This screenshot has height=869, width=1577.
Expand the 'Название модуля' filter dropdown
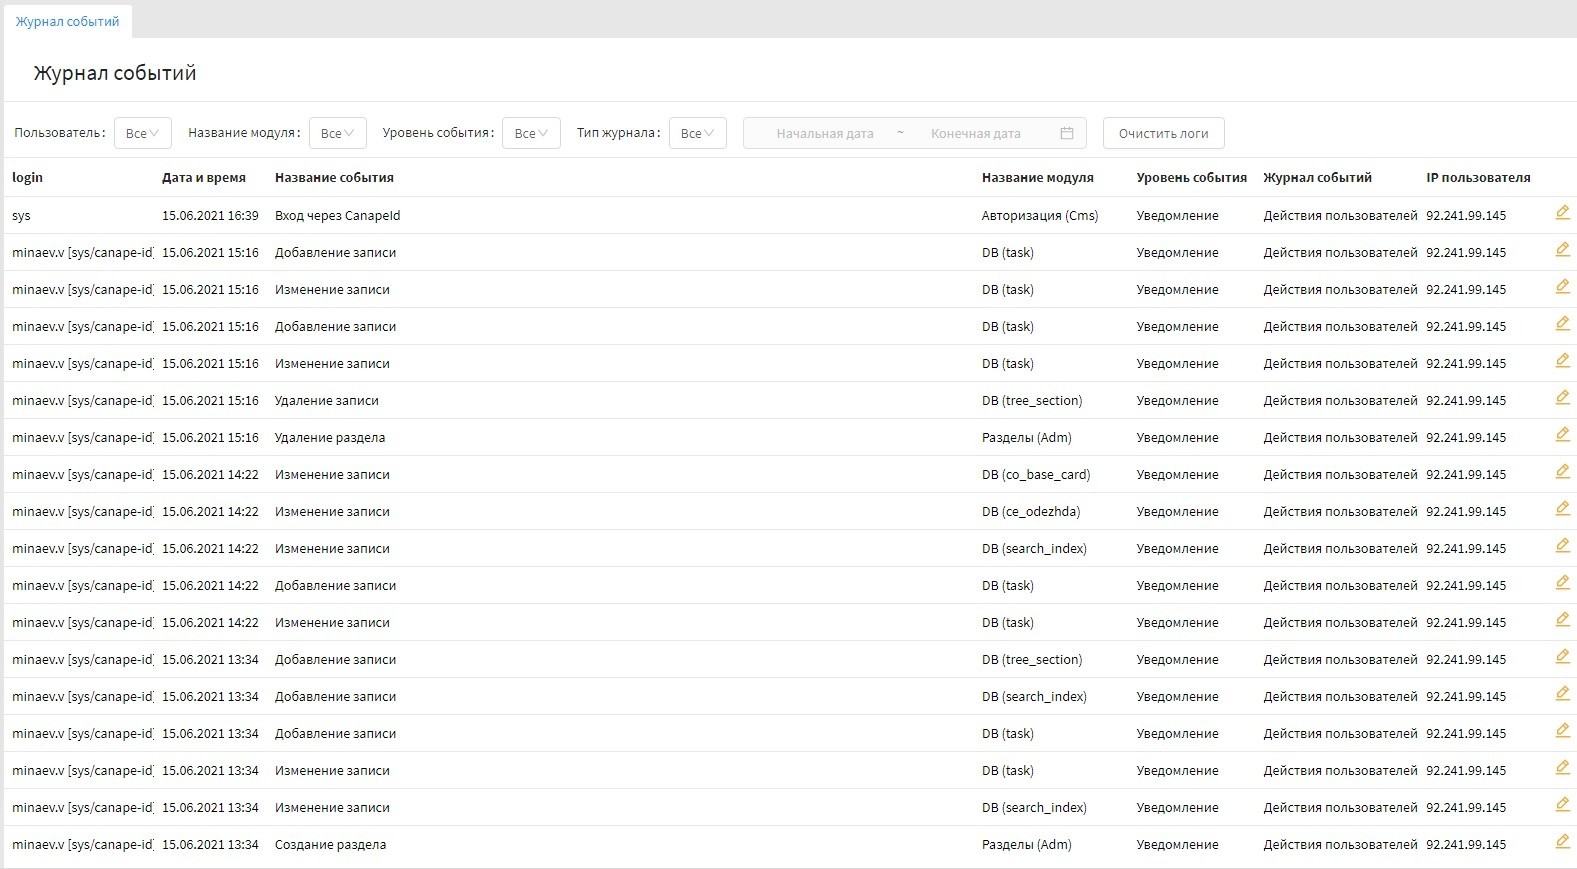pos(337,133)
